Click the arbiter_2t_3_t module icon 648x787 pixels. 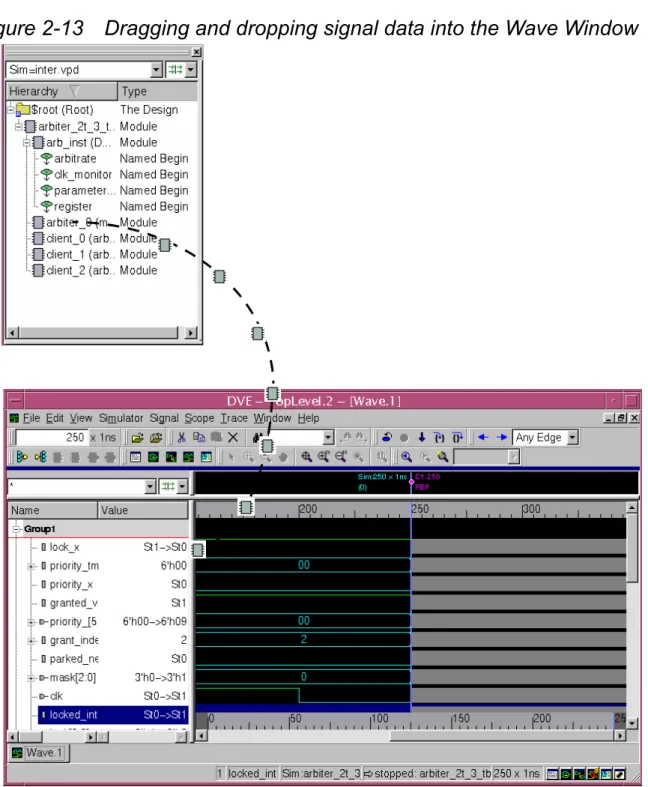click(x=30, y=126)
